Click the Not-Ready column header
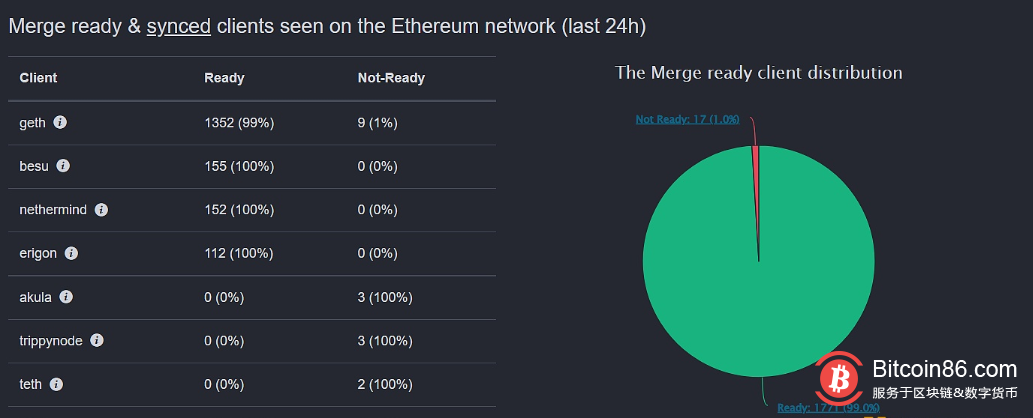Image resolution: width=1033 pixels, height=418 pixels. 391,78
